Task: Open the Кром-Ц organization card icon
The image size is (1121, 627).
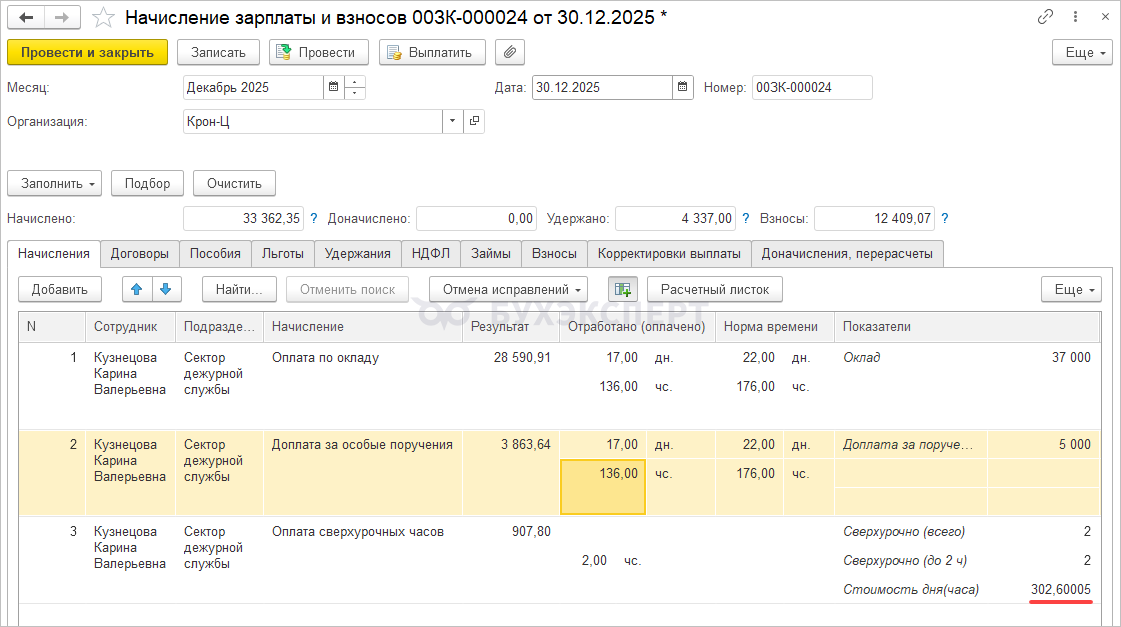Action: point(474,121)
